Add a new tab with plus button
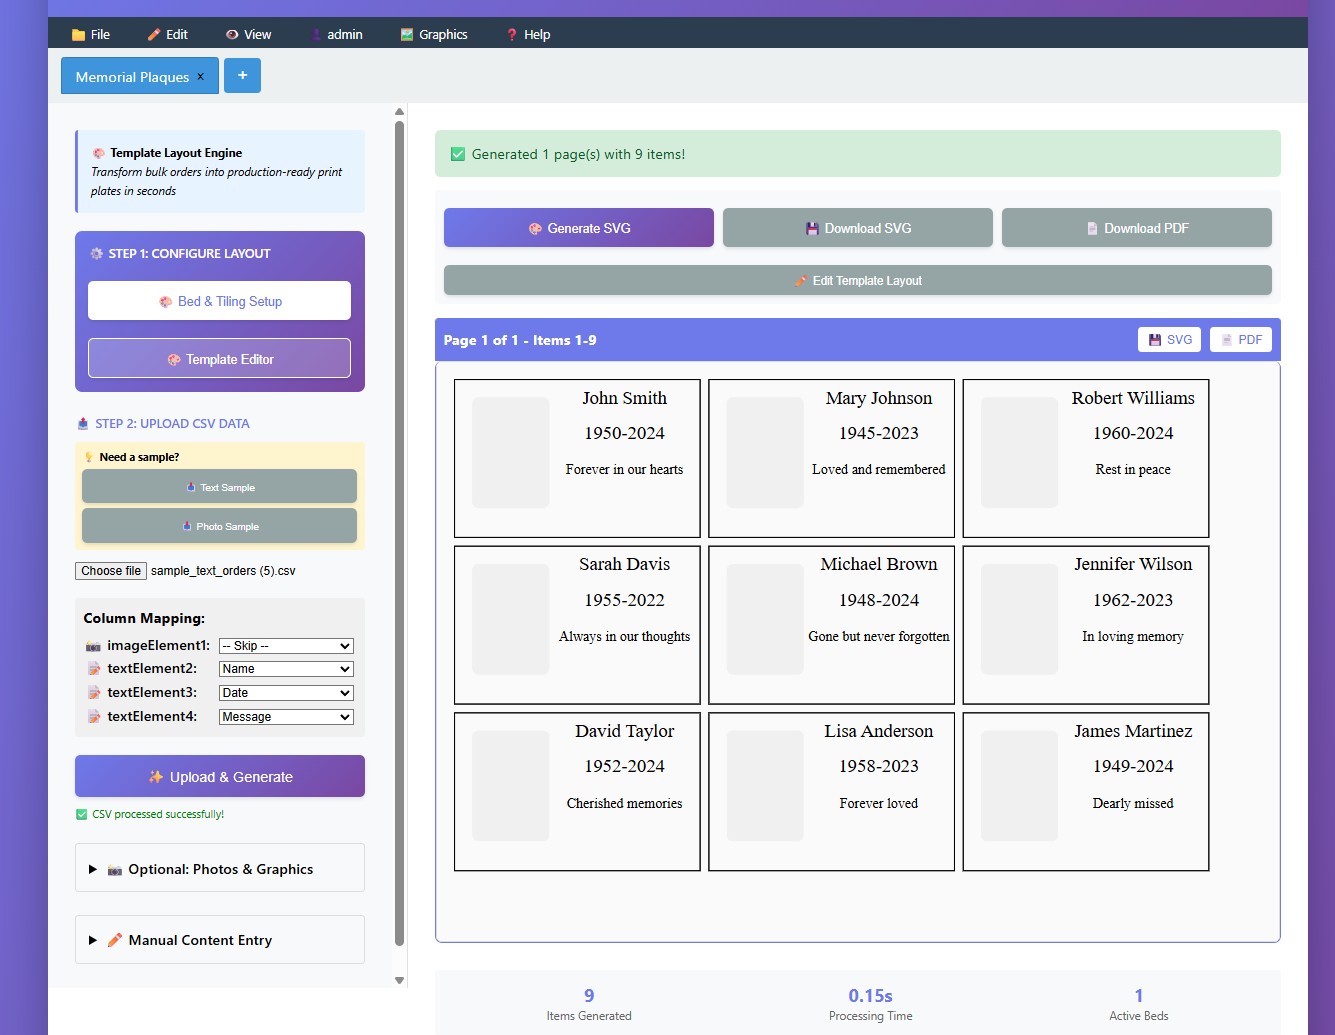Image resolution: width=1335 pixels, height=1035 pixels. click(242, 76)
